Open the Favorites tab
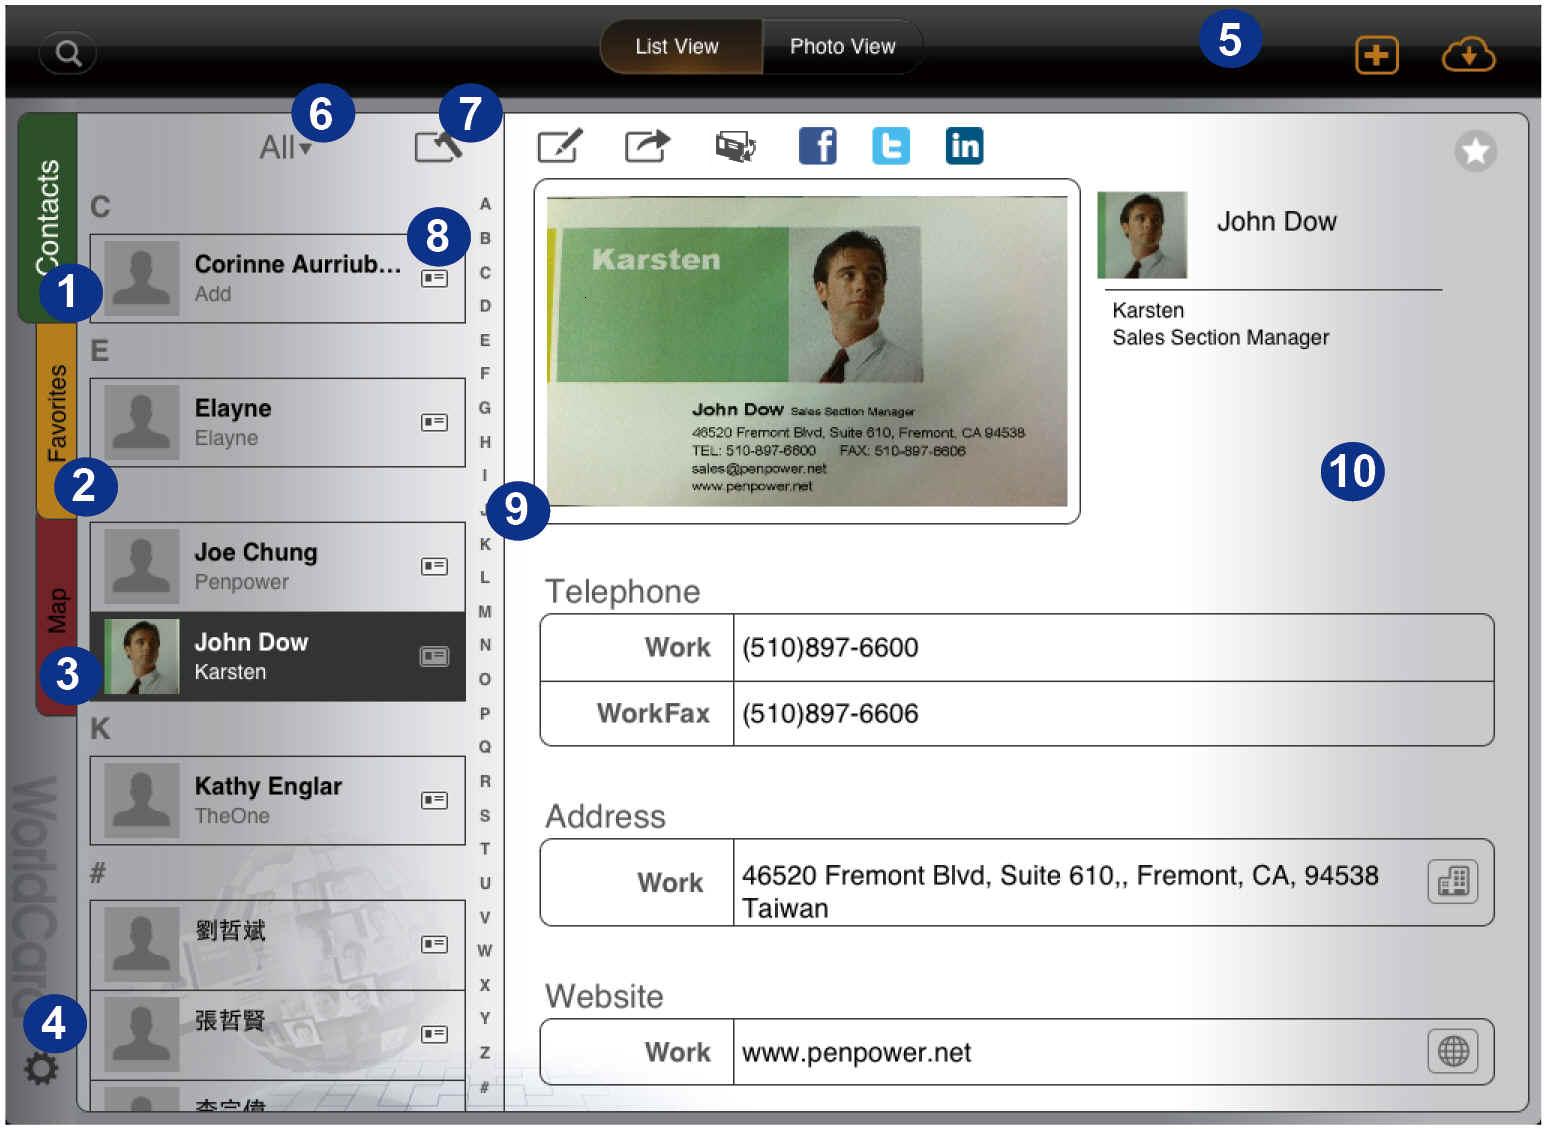Screen dimensions: 1544x1129 point(57,415)
